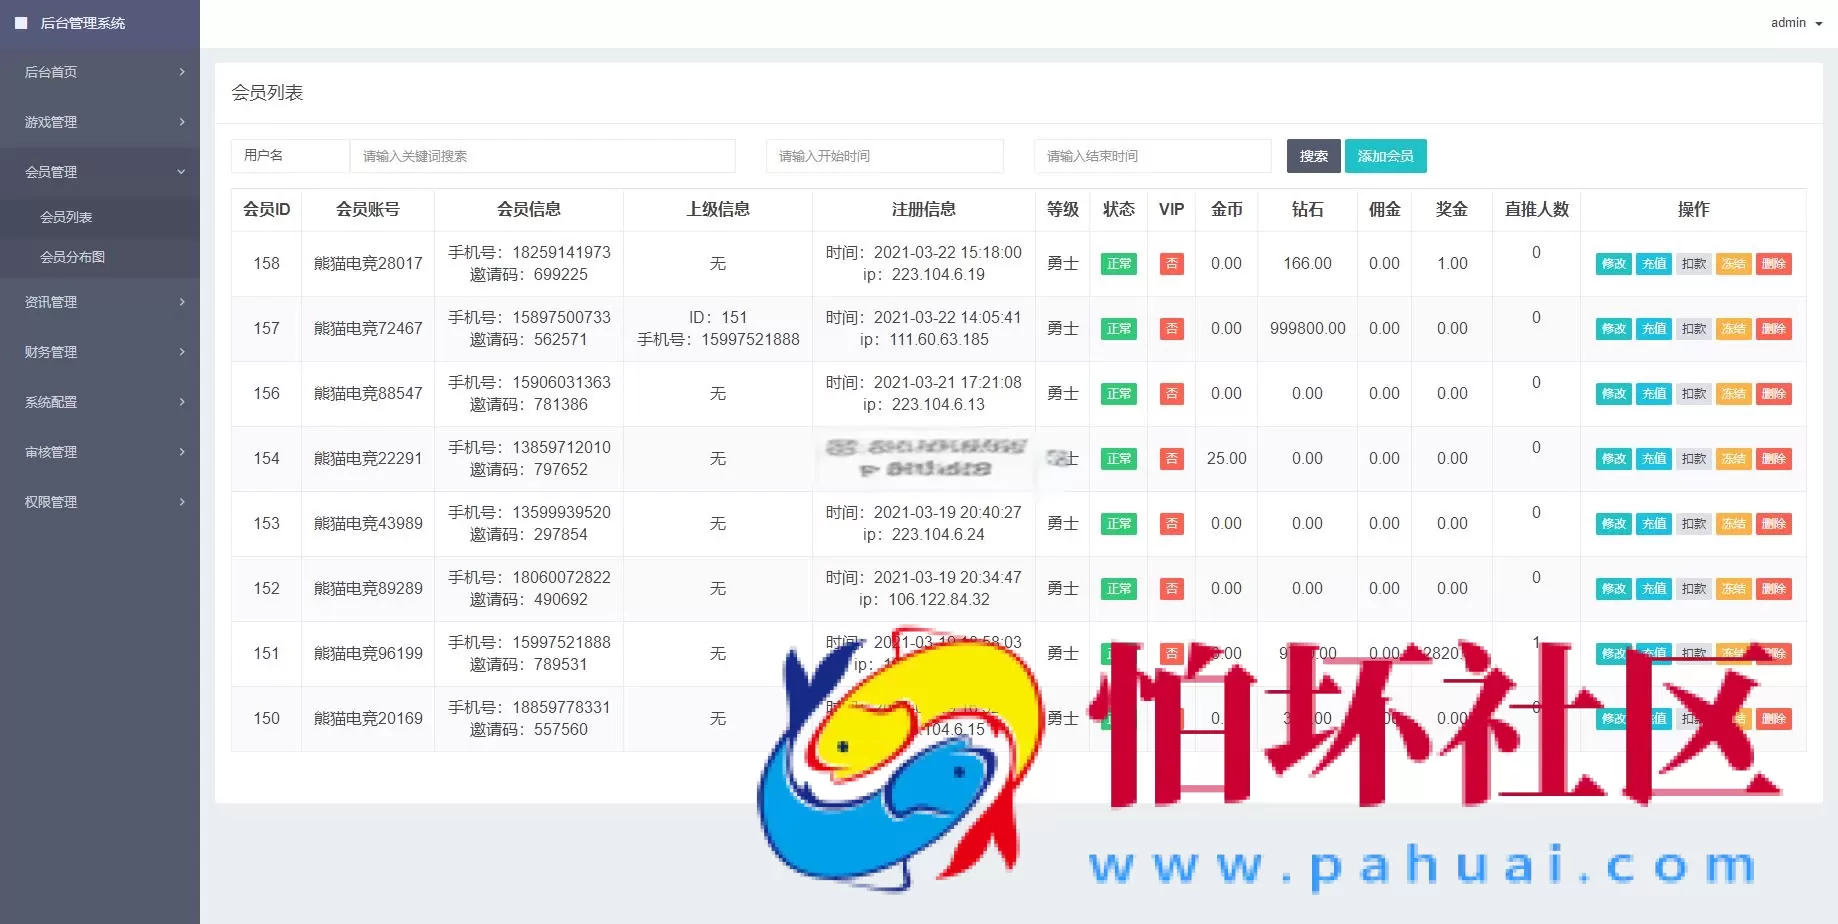The width and height of the screenshot is (1838, 924).
Task: Select 会员列表 in the sidebar
Action: [67, 216]
